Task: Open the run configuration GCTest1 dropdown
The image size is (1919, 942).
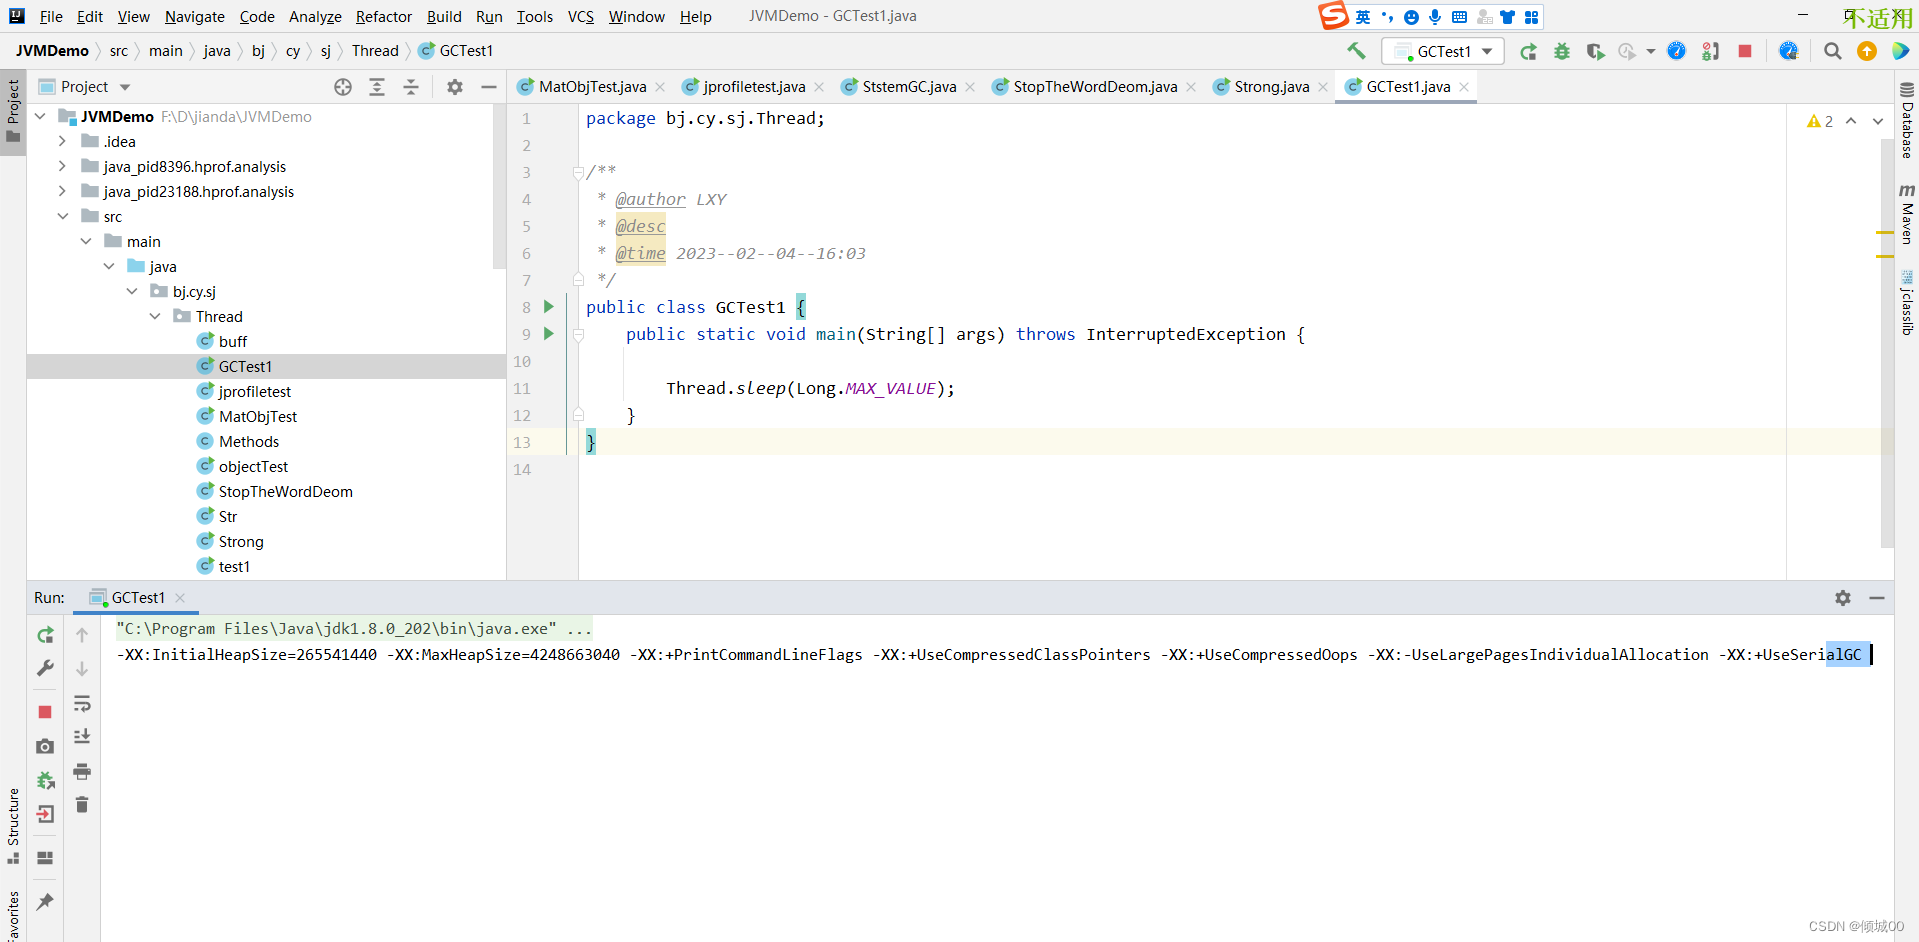Action: tap(1443, 51)
